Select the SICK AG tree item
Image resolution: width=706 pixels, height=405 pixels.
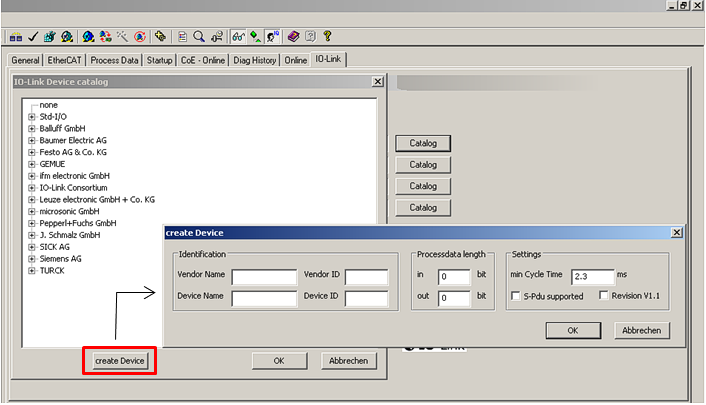(54, 247)
